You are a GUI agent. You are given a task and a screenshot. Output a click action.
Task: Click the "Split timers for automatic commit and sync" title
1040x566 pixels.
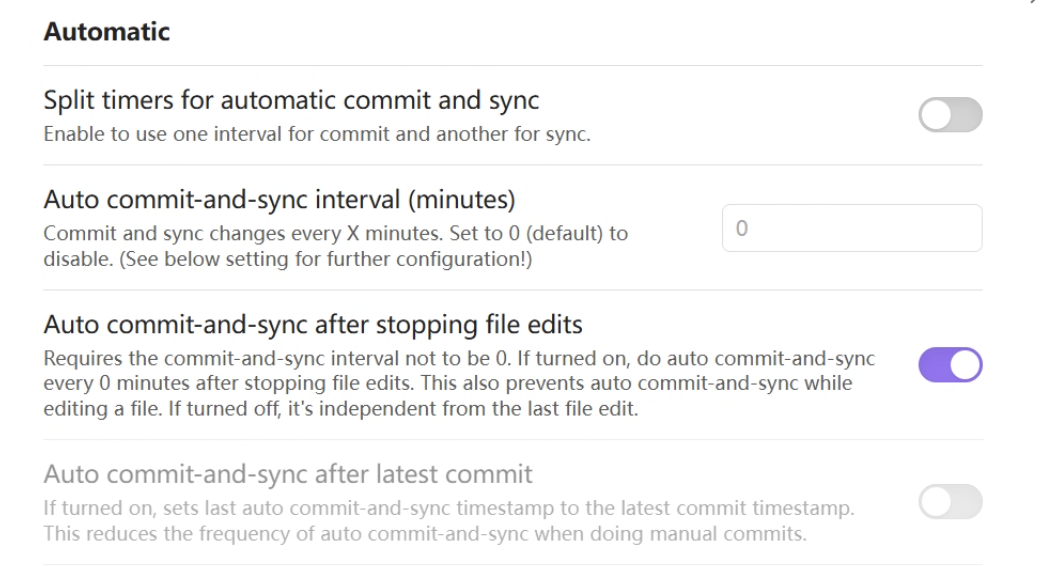[x=292, y=100]
